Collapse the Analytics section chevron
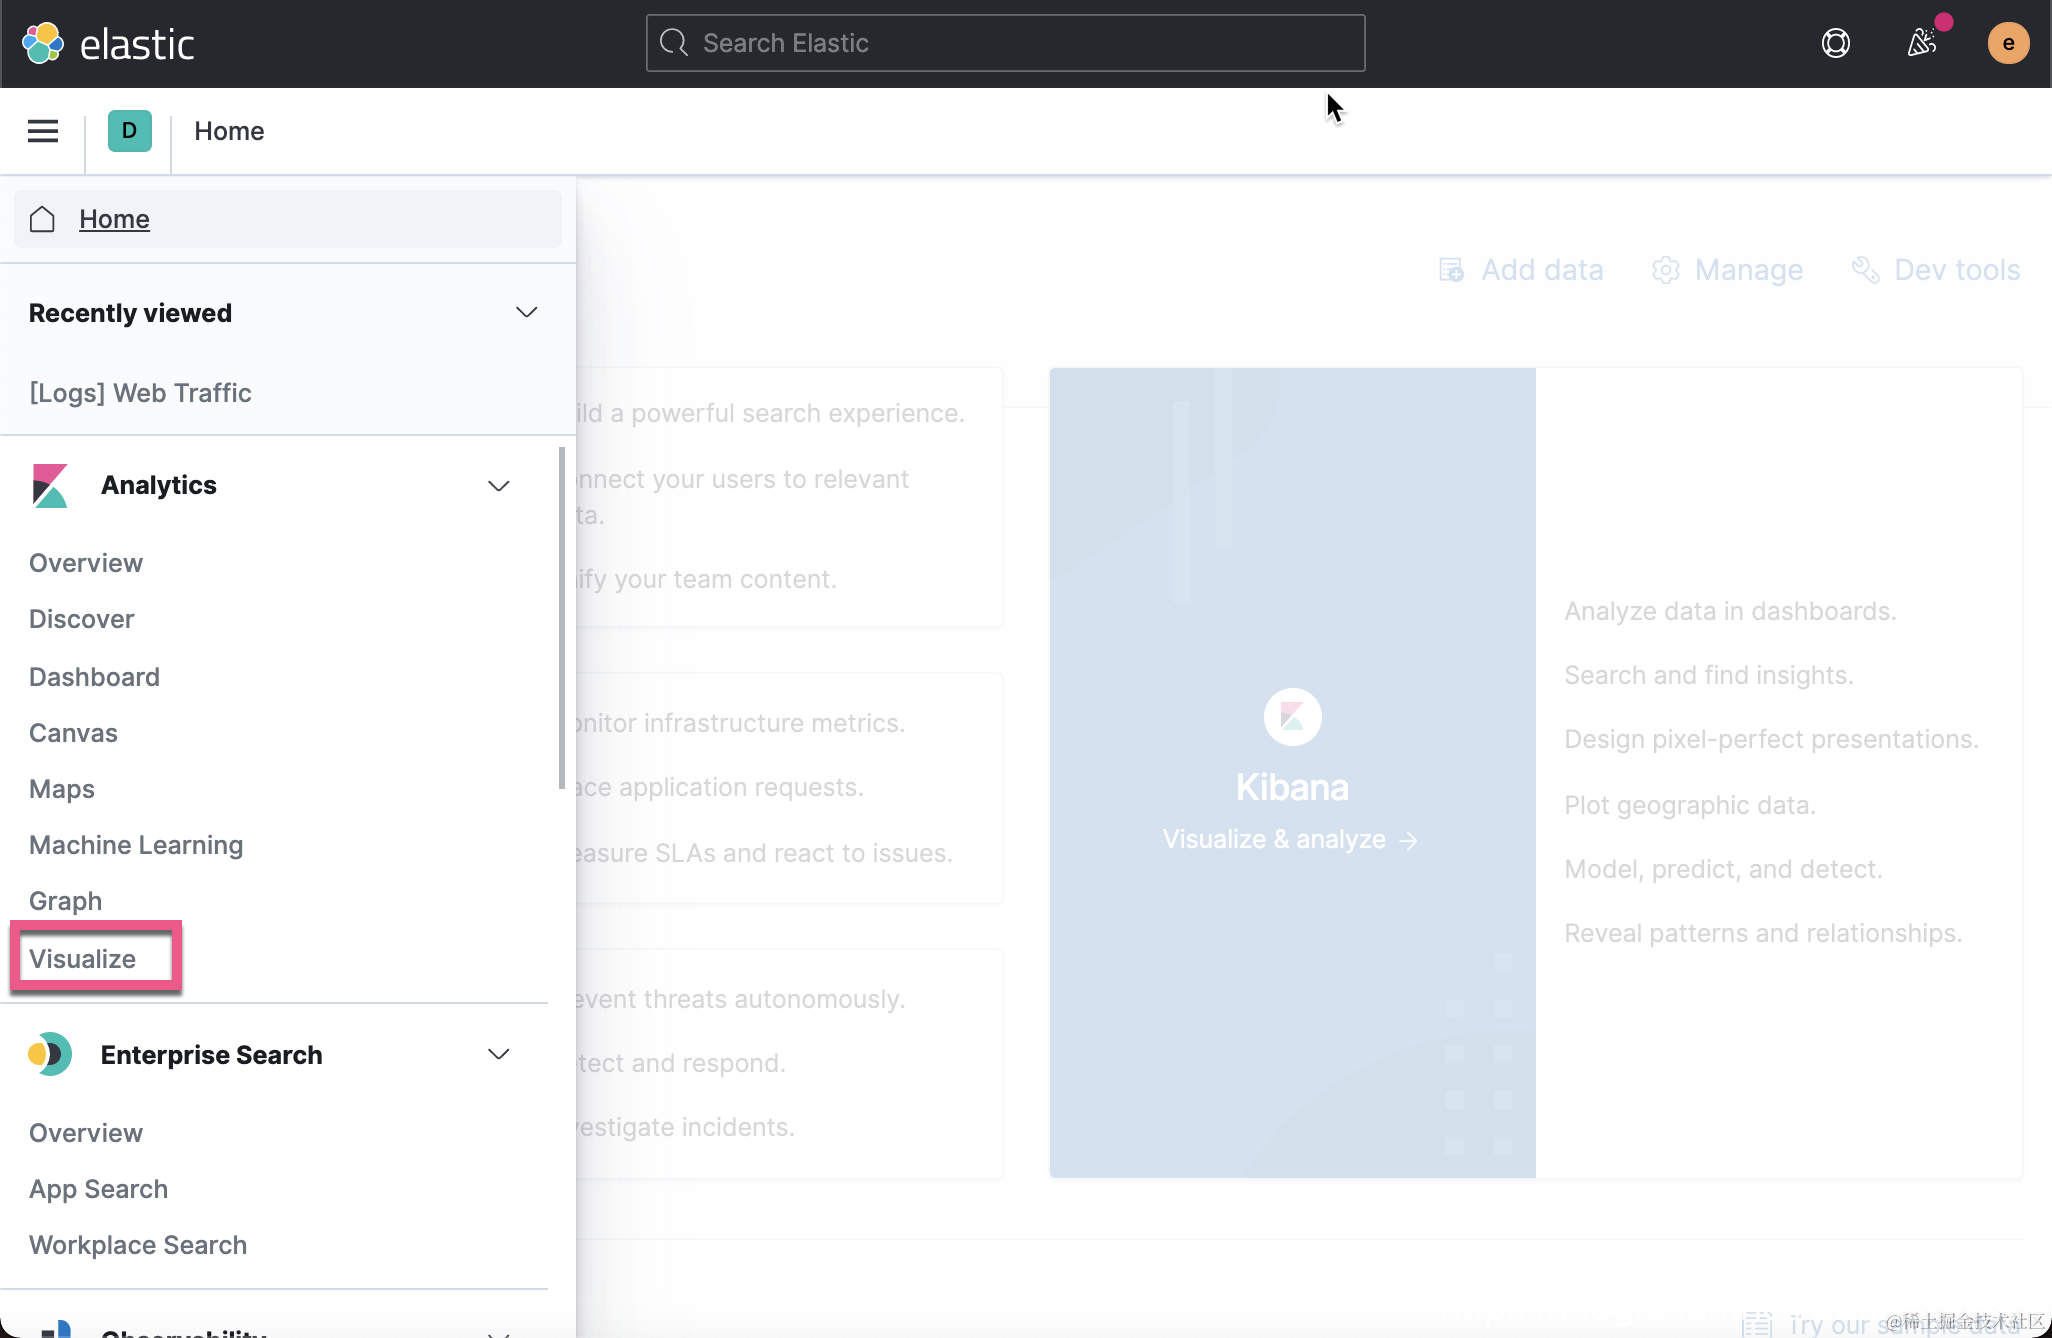The width and height of the screenshot is (2052, 1338). click(498, 486)
